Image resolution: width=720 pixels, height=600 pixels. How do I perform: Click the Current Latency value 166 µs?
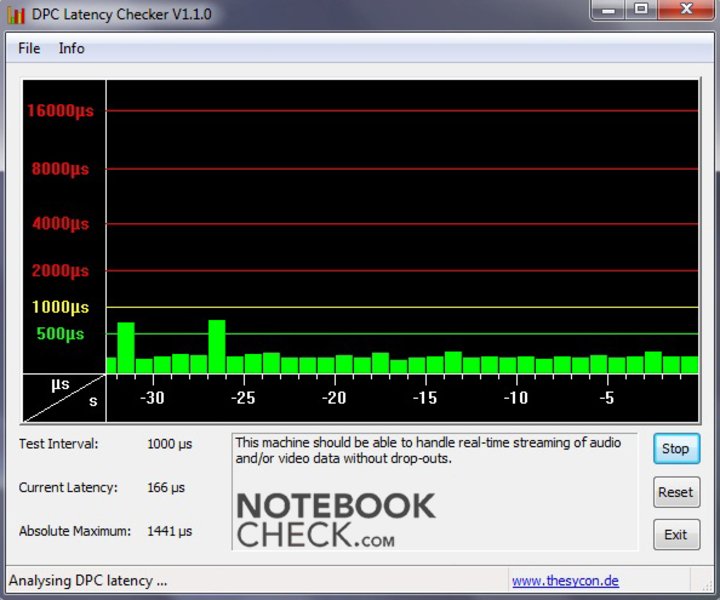(x=166, y=488)
